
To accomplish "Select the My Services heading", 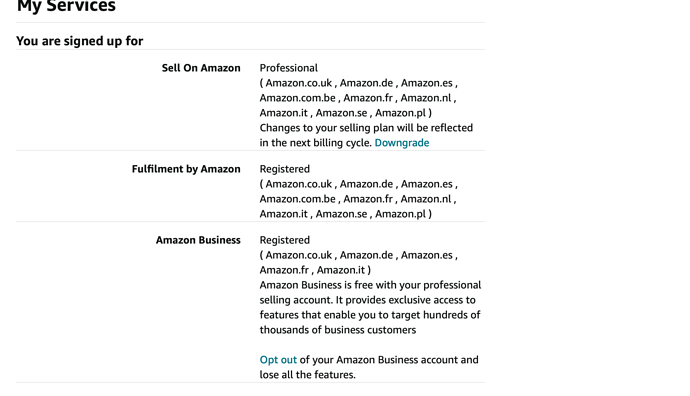I will pos(66,6).
